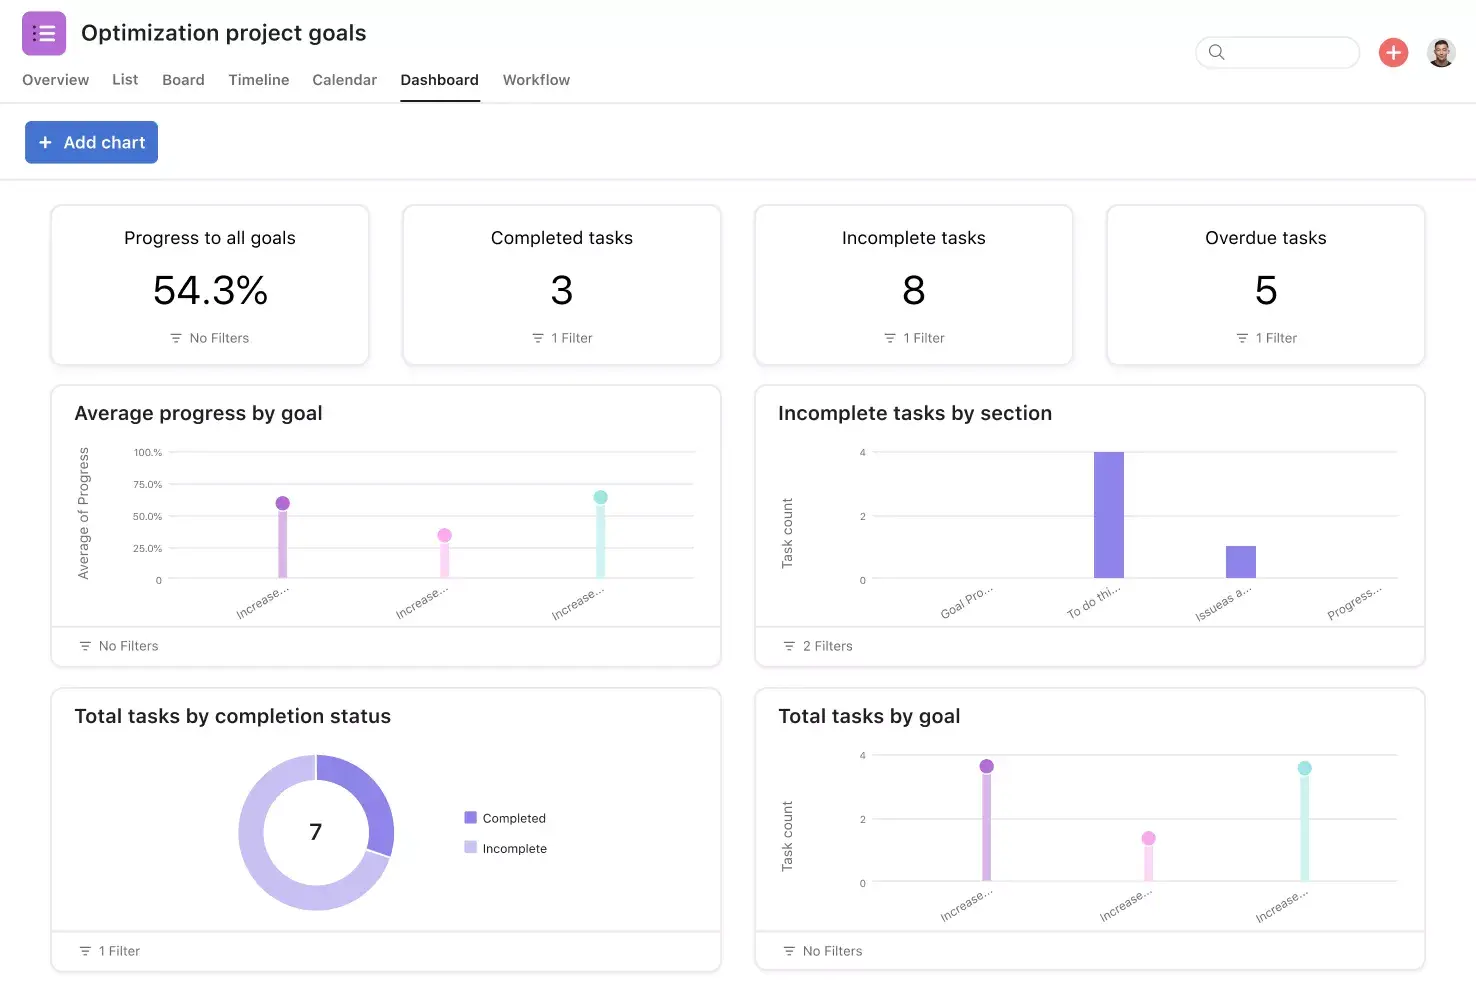Click the purple project list icon beside the title

pyautogui.click(x=43, y=33)
